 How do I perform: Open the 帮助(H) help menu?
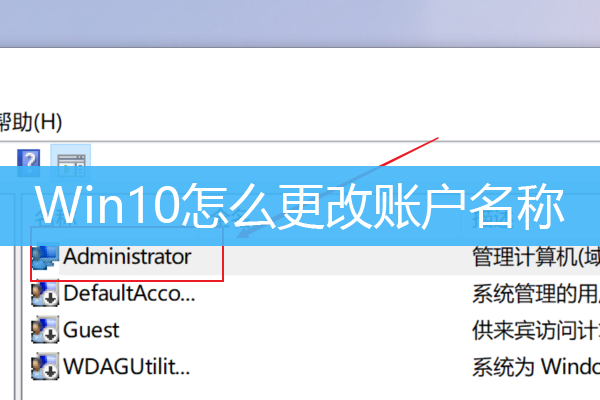(30, 122)
